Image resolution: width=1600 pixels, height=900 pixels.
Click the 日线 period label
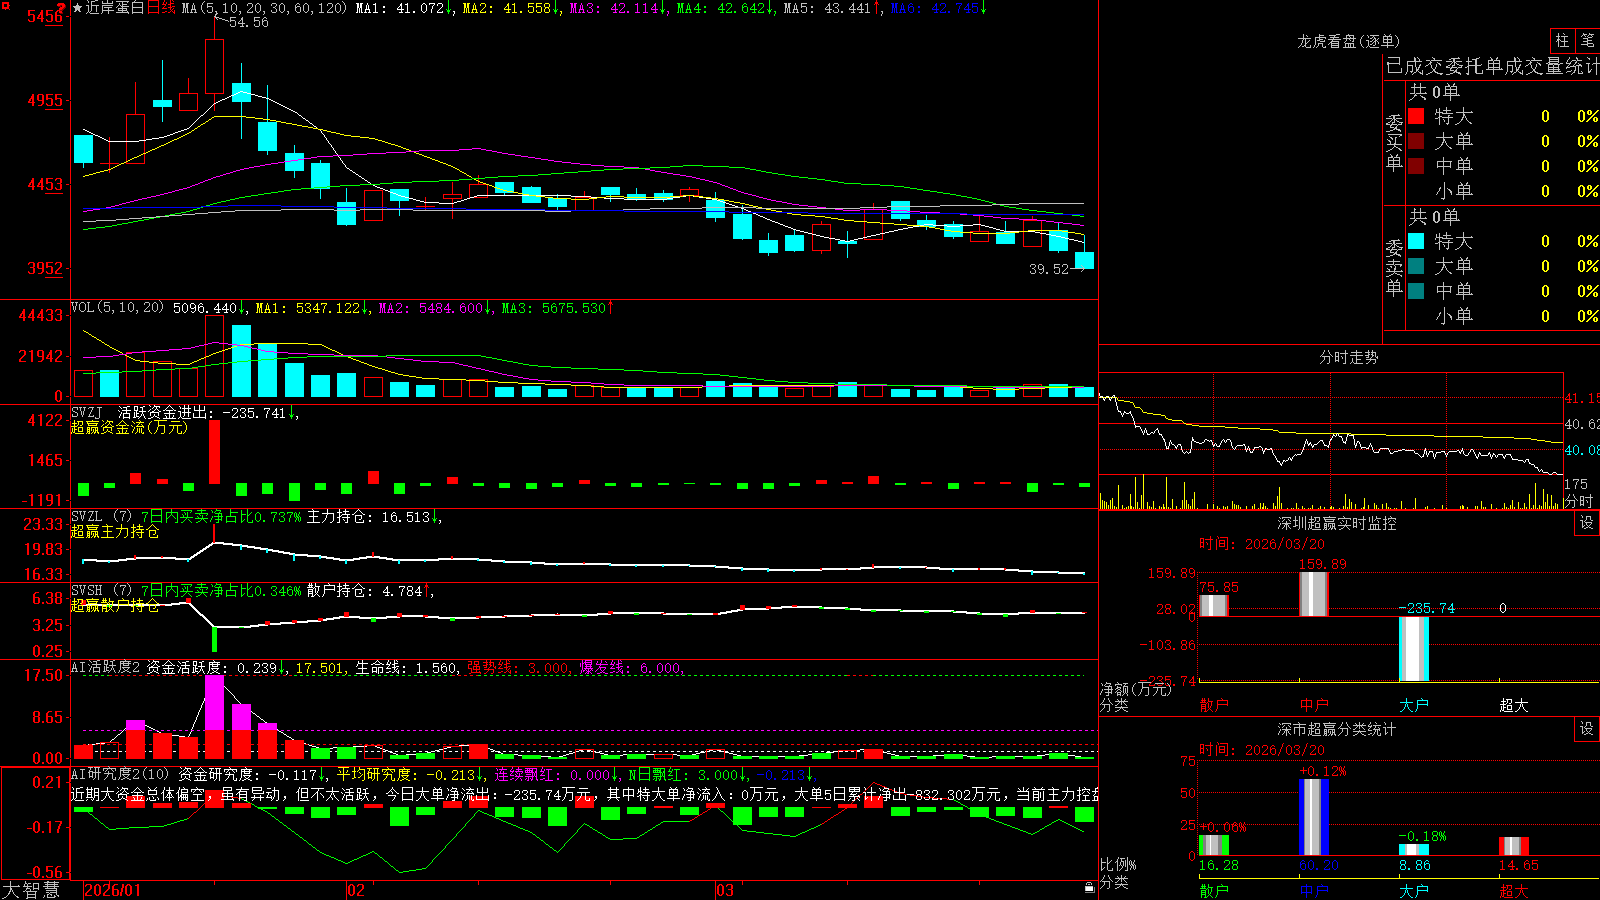tap(161, 8)
